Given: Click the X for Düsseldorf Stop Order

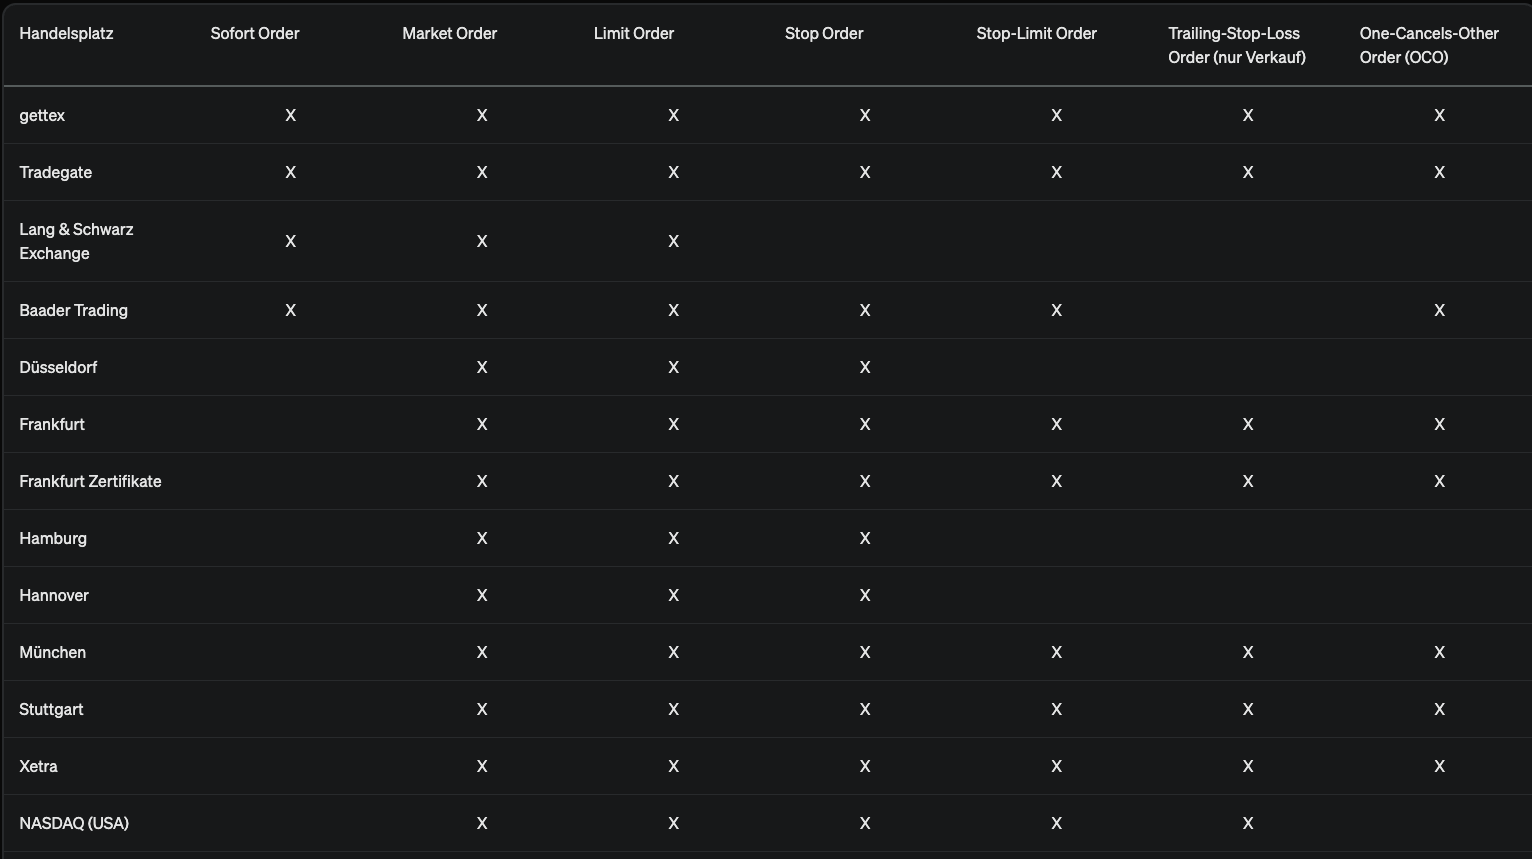Looking at the screenshot, I should tap(865, 367).
